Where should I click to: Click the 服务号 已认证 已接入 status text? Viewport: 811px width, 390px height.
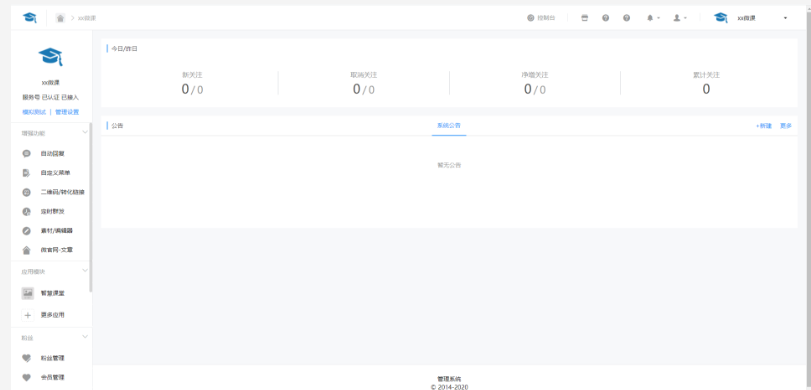(51, 97)
